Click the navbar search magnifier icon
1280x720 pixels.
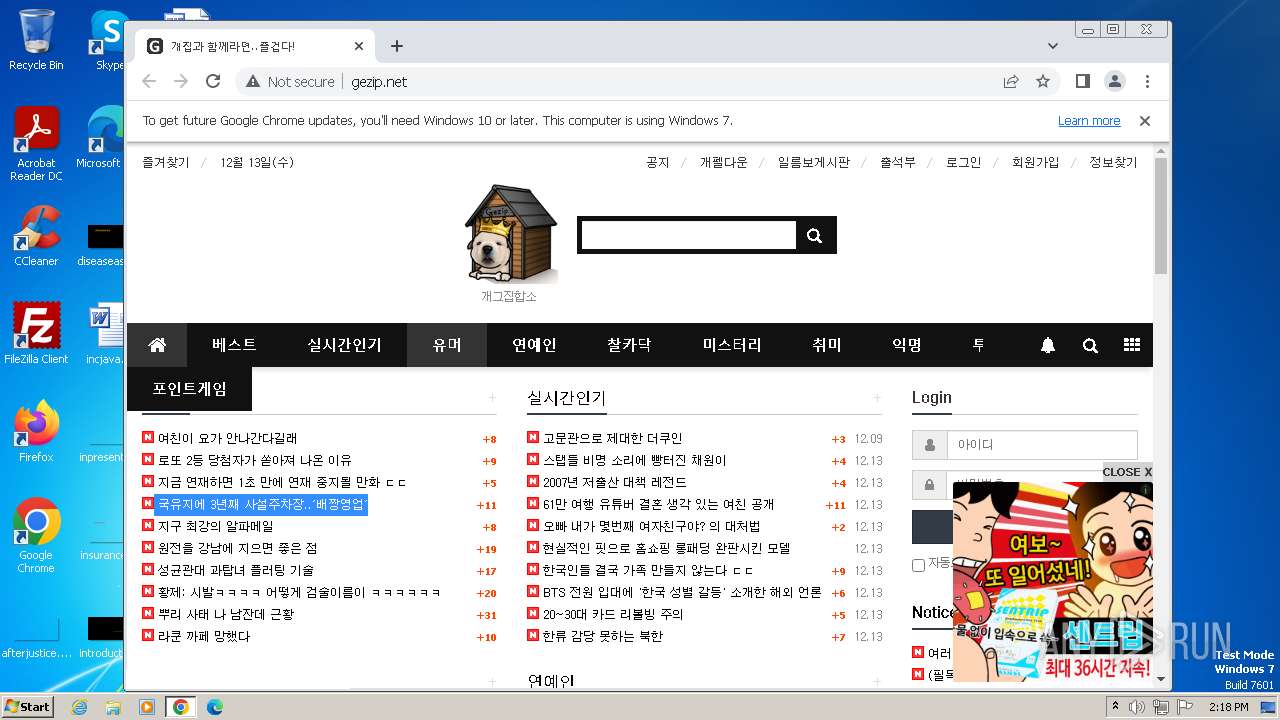[x=1090, y=345]
